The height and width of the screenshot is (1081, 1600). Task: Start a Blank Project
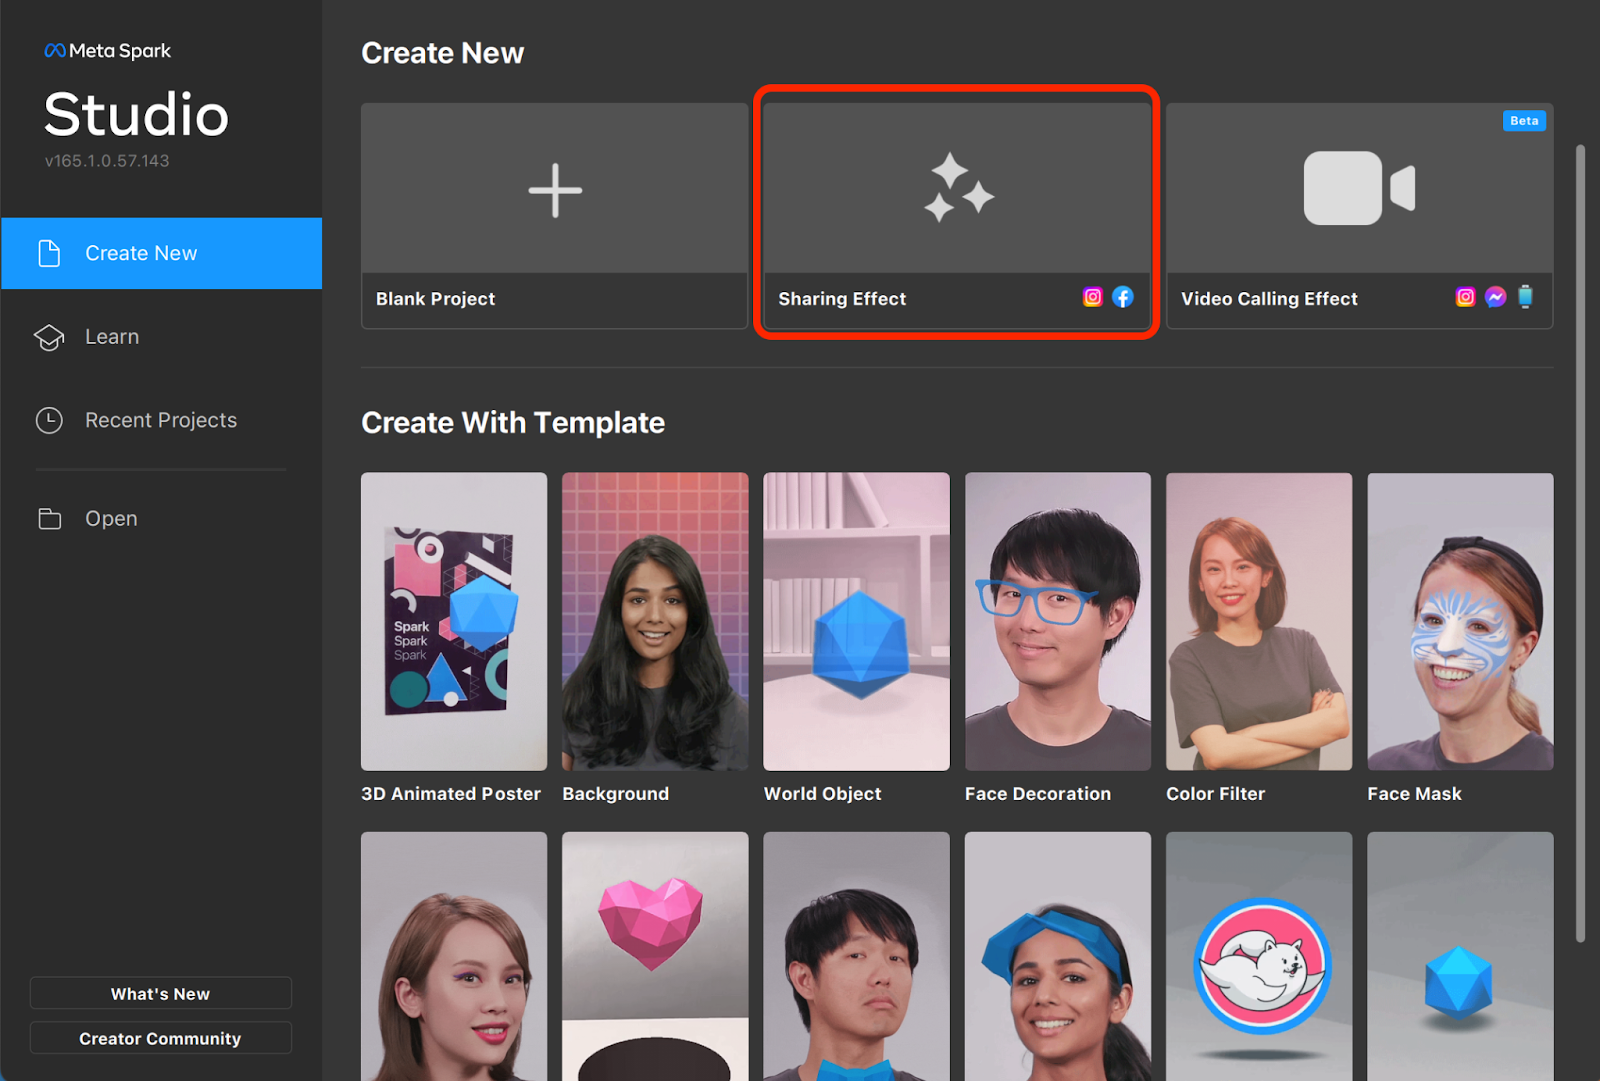[555, 216]
